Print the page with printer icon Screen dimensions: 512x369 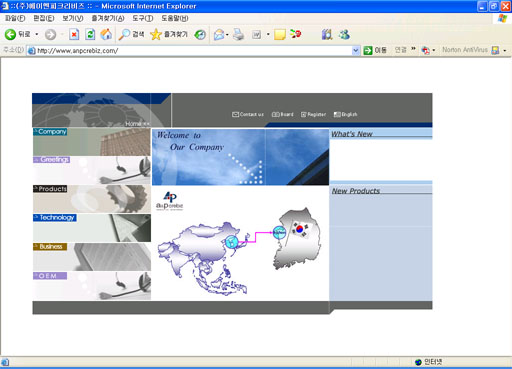tap(238, 34)
